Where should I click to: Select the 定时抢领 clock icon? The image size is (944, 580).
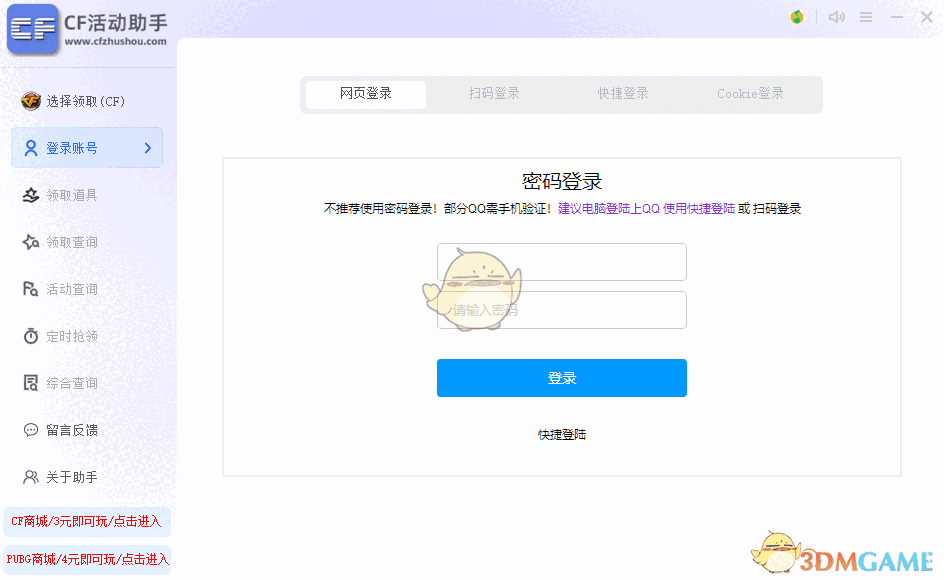(31, 335)
